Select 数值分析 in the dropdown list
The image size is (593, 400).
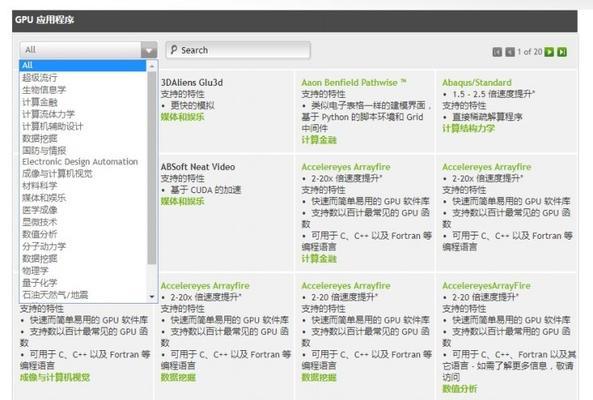pyautogui.click(x=40, y=234)
